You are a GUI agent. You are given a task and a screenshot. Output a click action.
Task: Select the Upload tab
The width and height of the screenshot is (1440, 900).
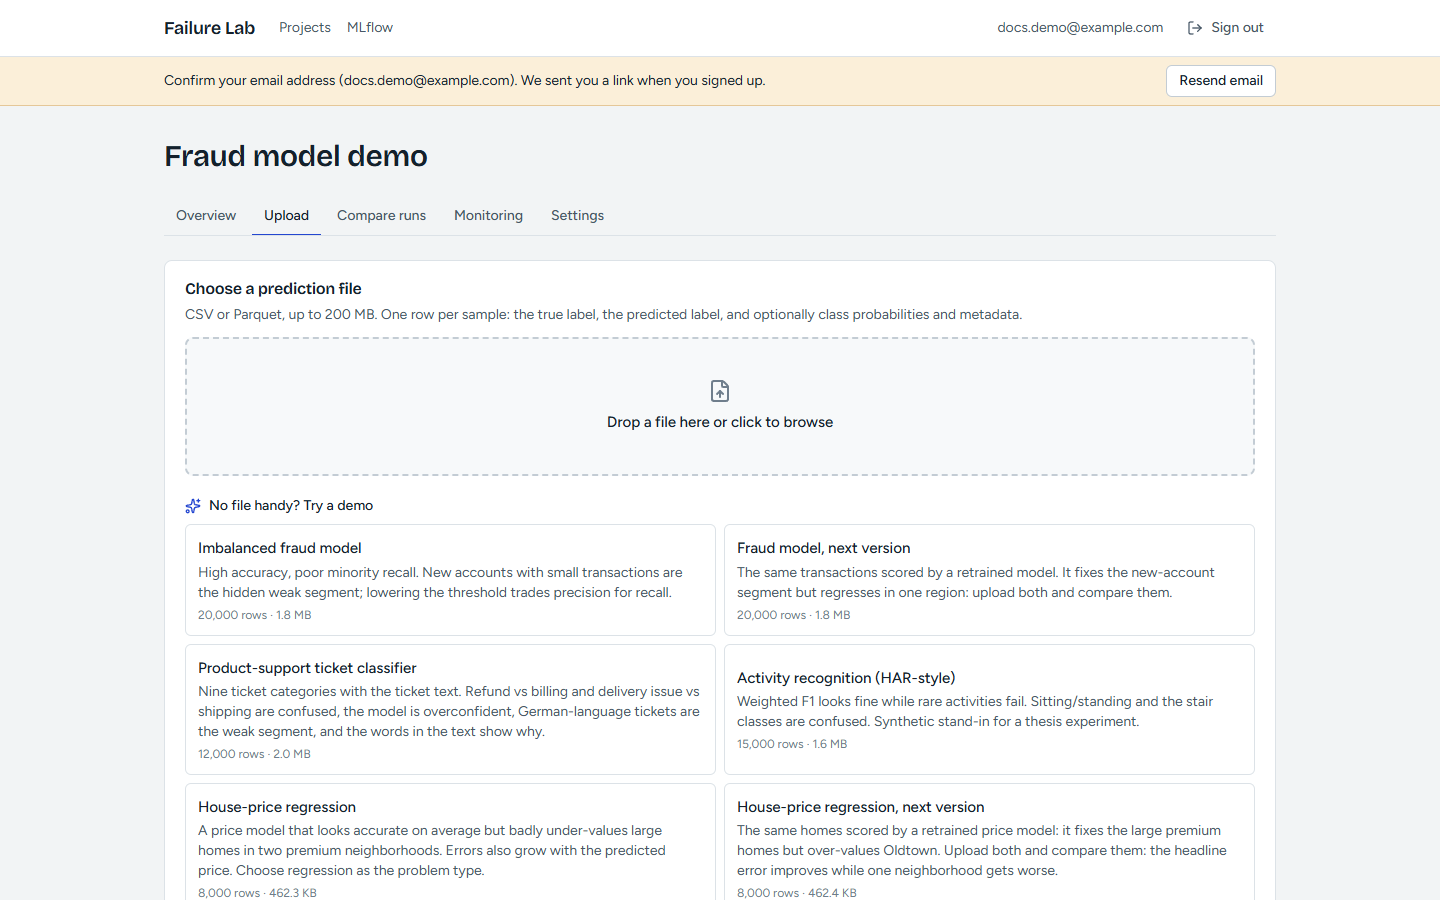pos(286,215)
